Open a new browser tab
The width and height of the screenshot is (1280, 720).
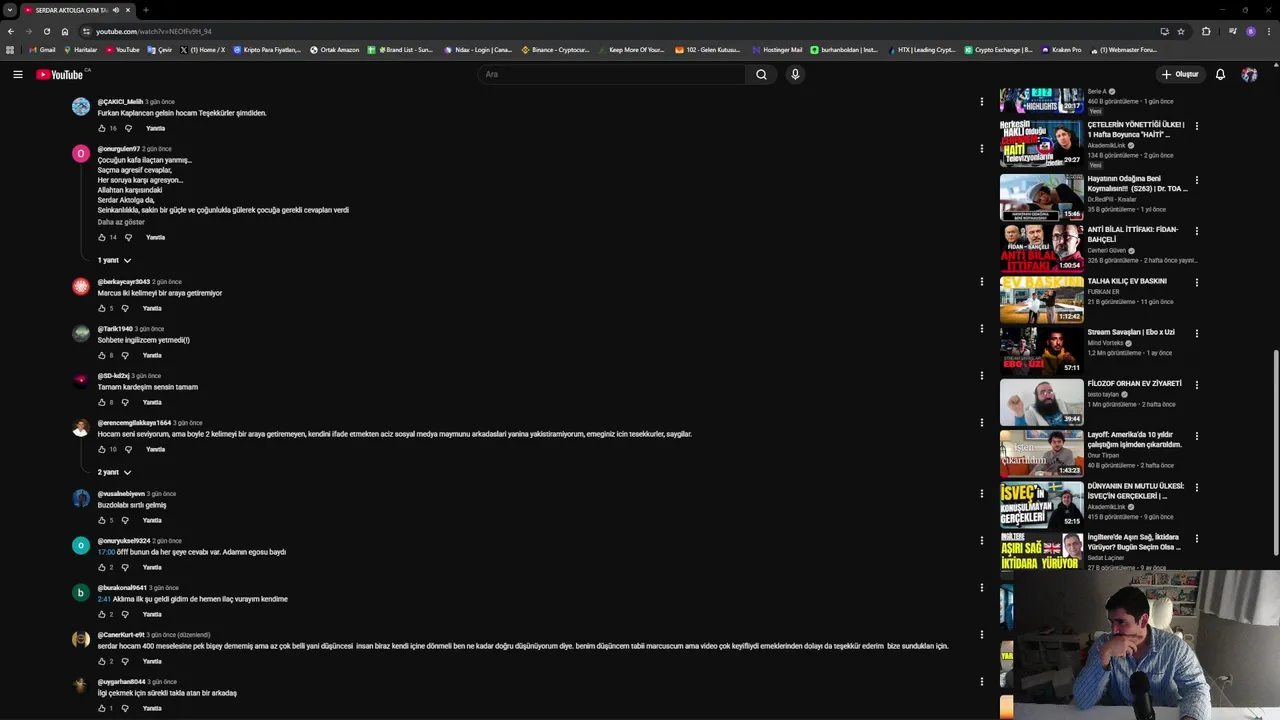coord(145,10)
